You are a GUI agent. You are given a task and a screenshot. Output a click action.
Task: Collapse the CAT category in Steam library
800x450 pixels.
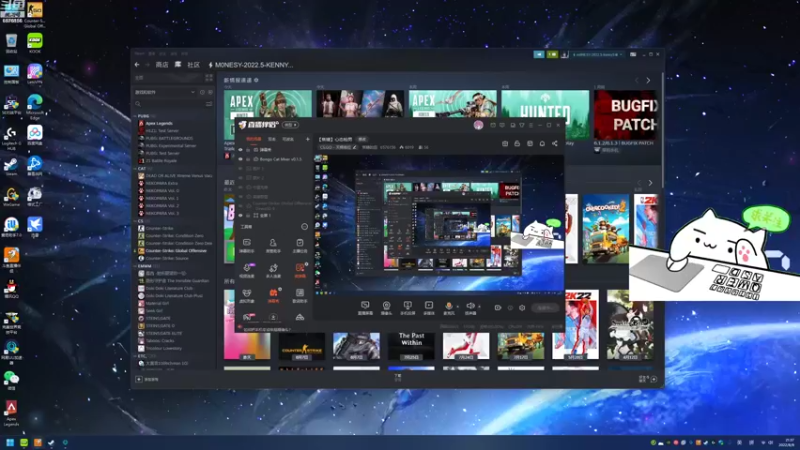pyautogui.click(x=136, y=168)
